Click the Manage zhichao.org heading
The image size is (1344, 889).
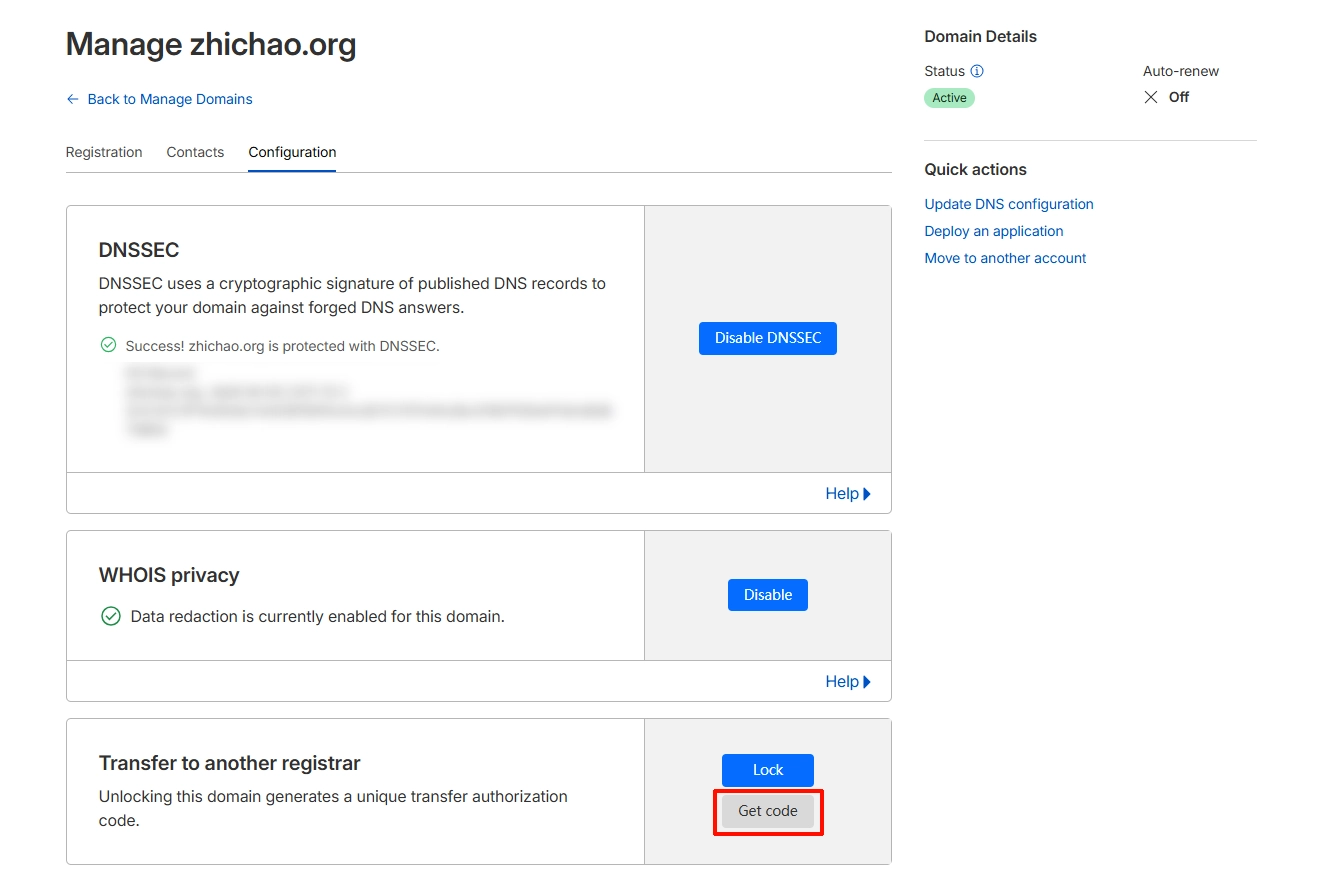(211, 45)
